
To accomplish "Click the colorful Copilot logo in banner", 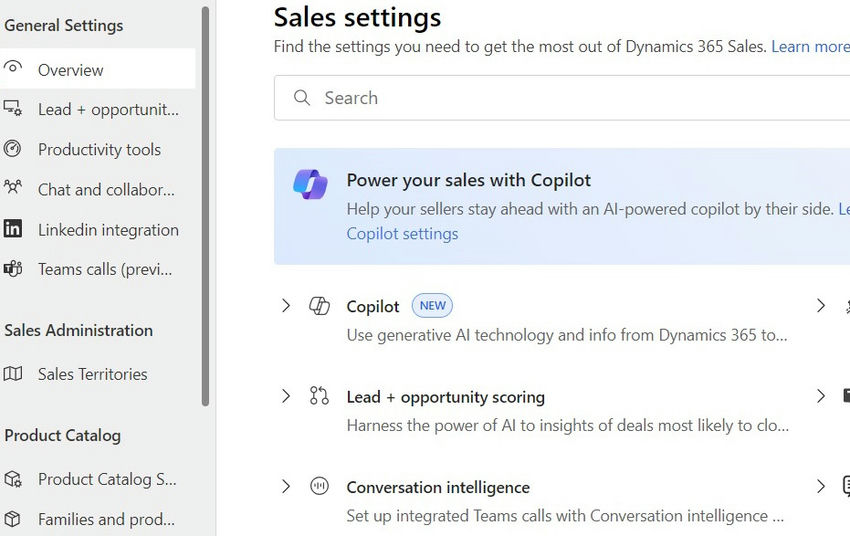I will [310, 184].
